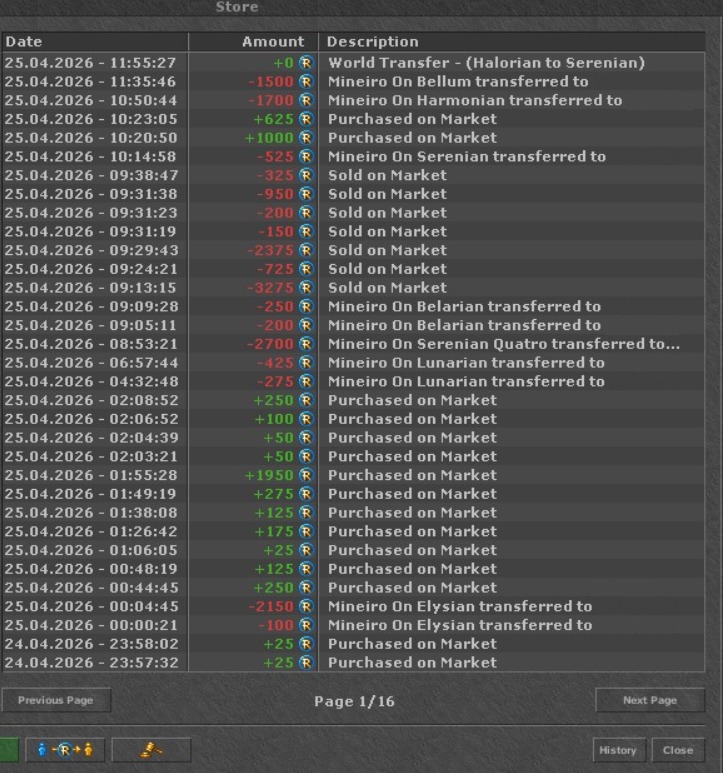
Task: Select the World Transfer Halorian to Serenian row
Action: click(353, 63)
